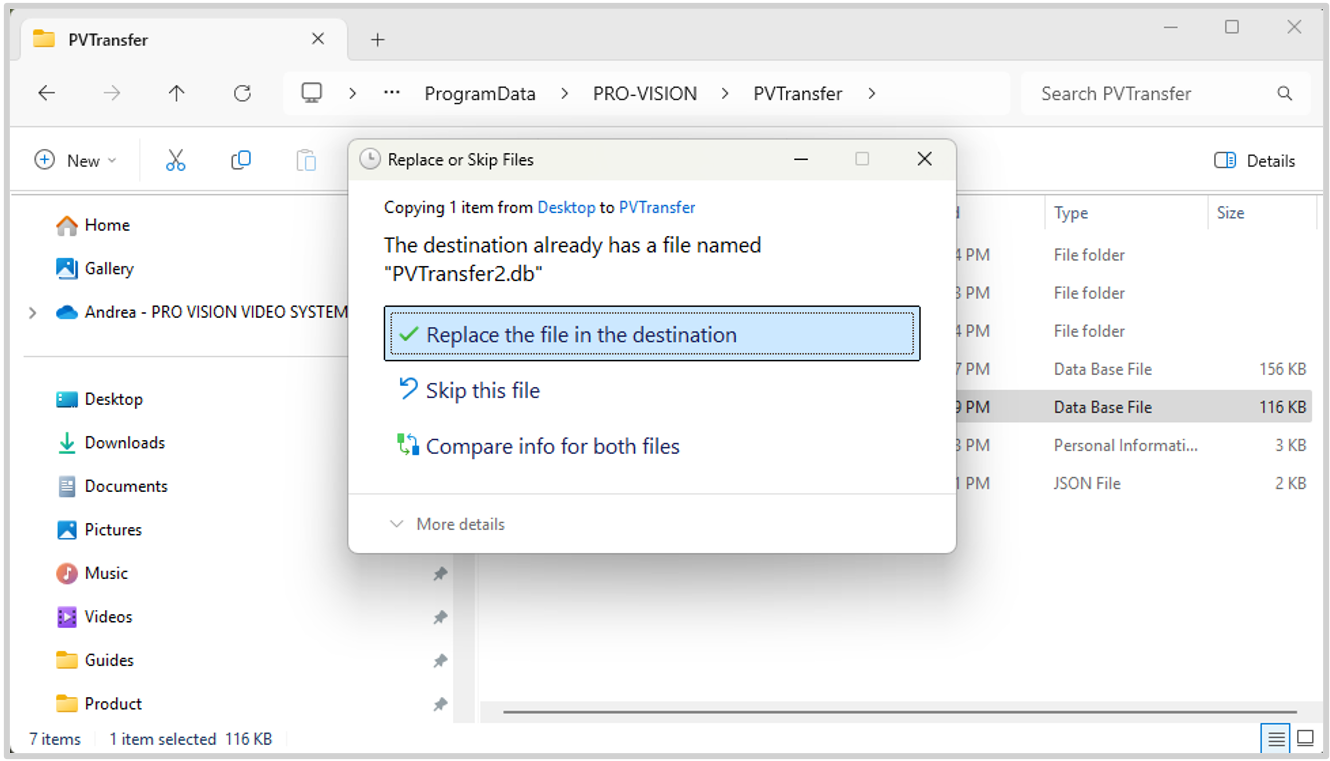Sort by the Size column header
The height and width of the screenshot is (761, 1330).
pos(1262,213)
